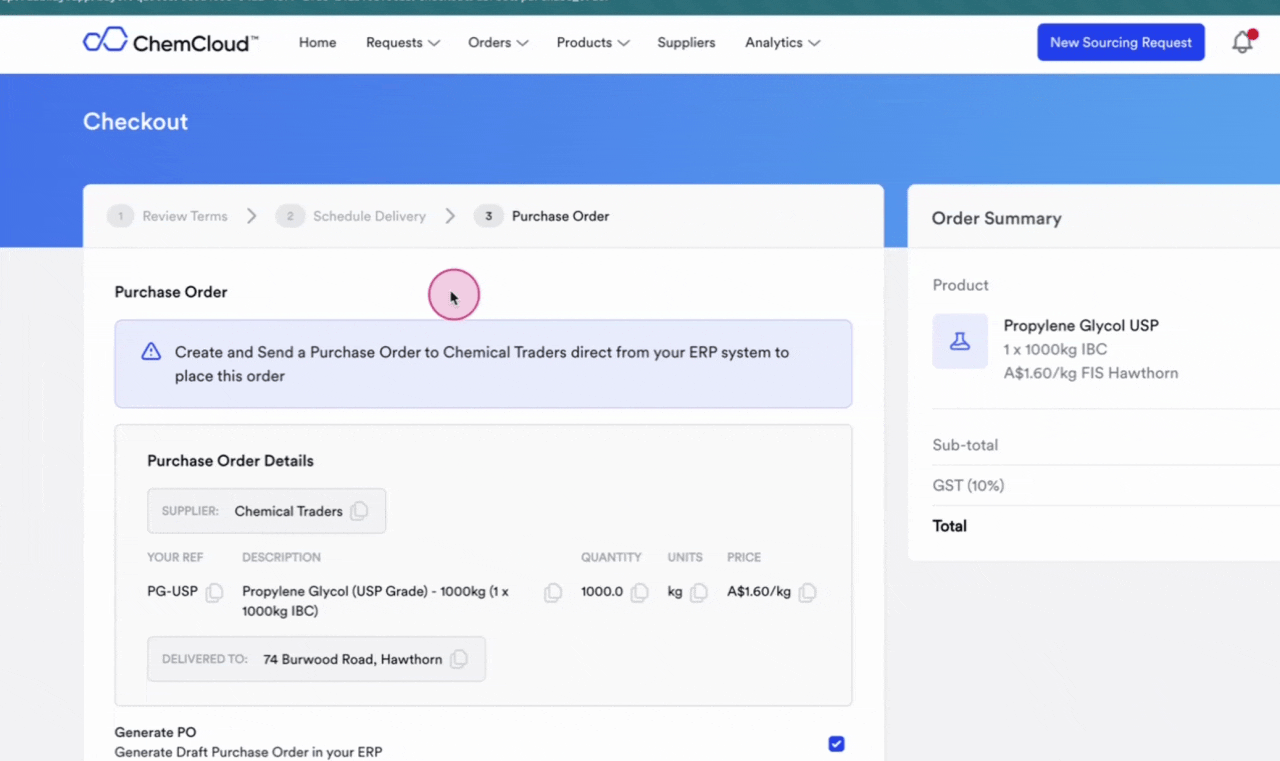
Task: Open the Suppliers page
Action: [x=686, y=43]
